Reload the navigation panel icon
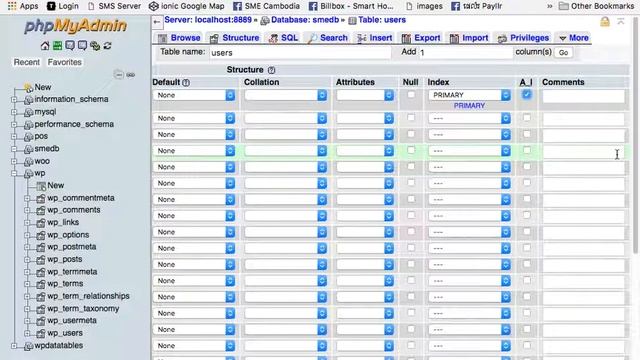640x360 pixels. pos(107,46)
